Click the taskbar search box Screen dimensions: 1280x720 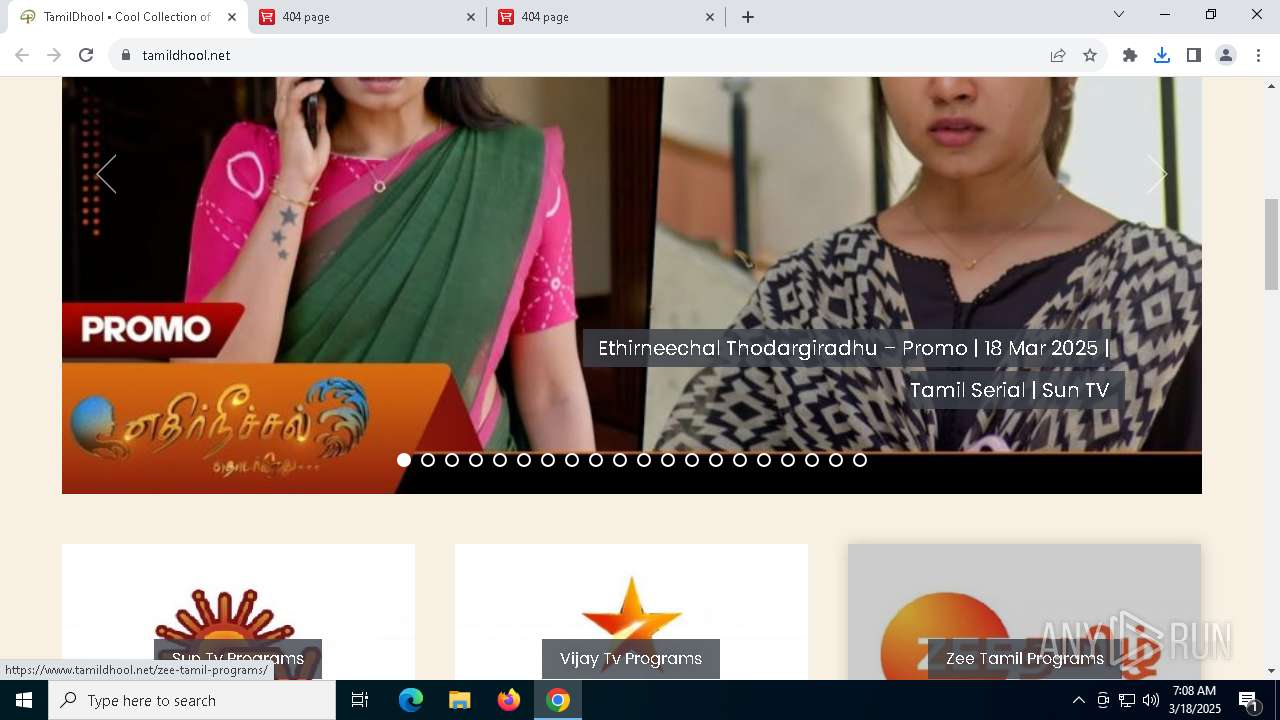[x=192, y=700]
